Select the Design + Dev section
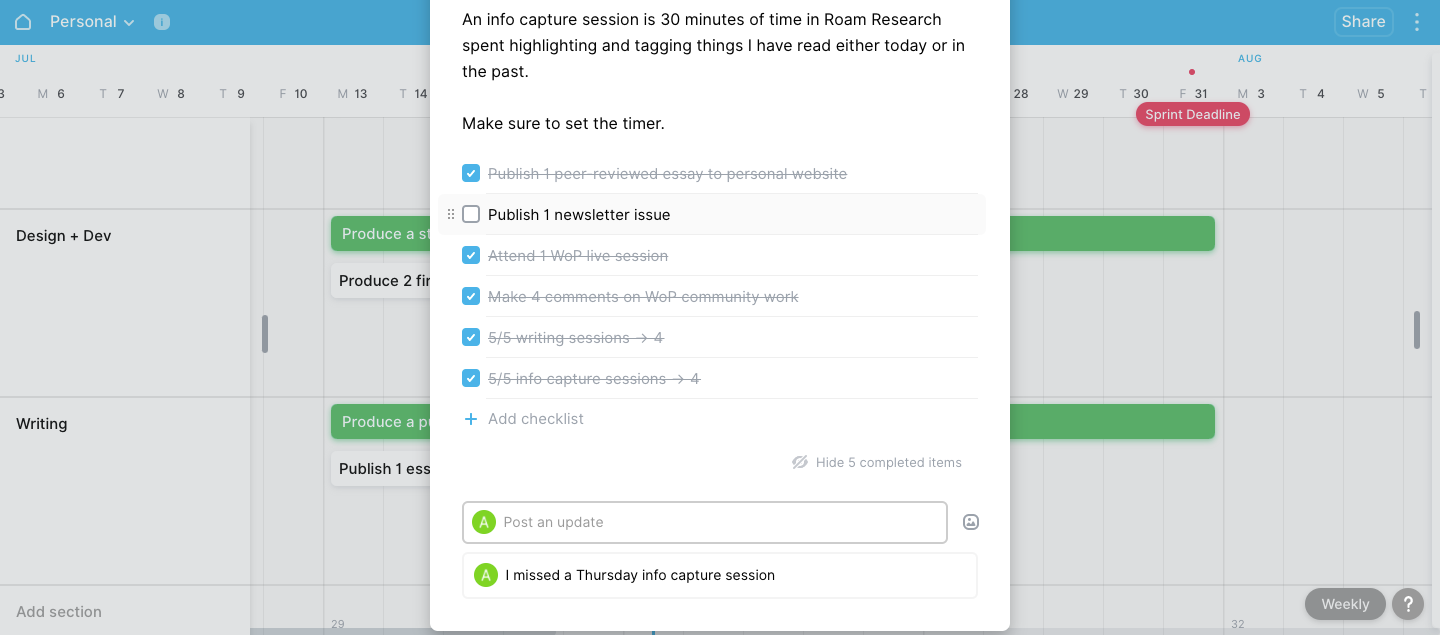 64,236
